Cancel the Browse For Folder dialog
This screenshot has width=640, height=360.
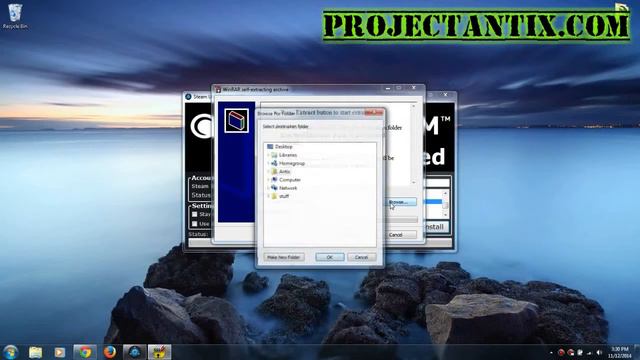(x=362, y=257)
